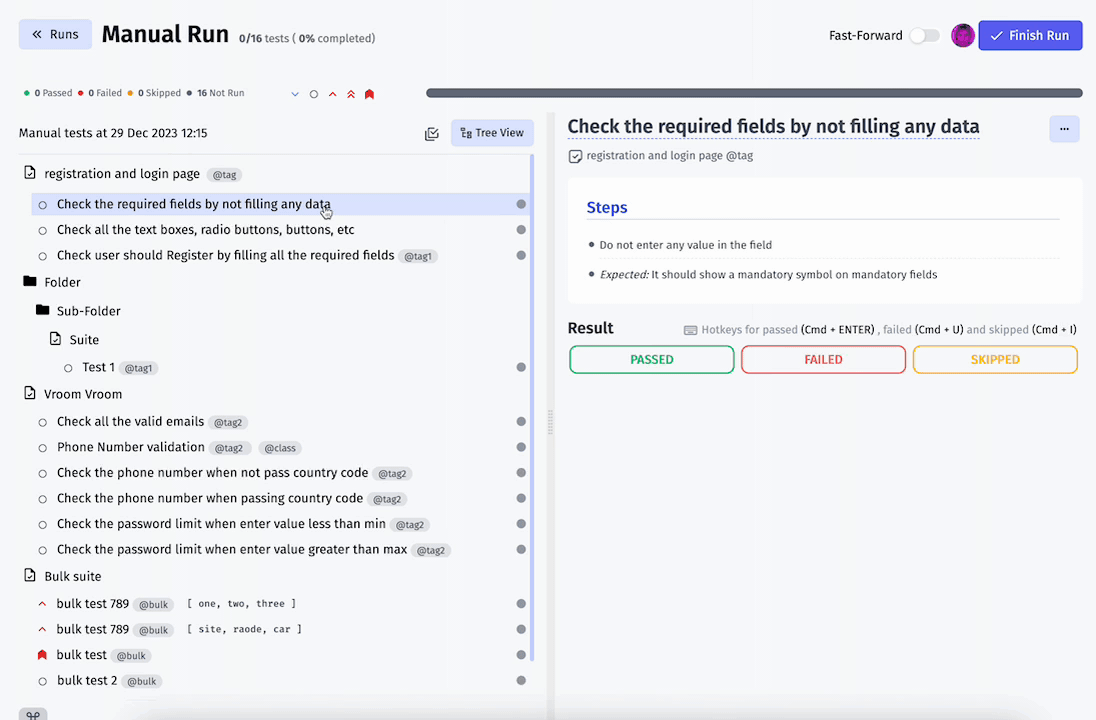This screenshot has height=720, width=1096.
Task: Open the three-dots test options menu
Action: (1064, 129)
